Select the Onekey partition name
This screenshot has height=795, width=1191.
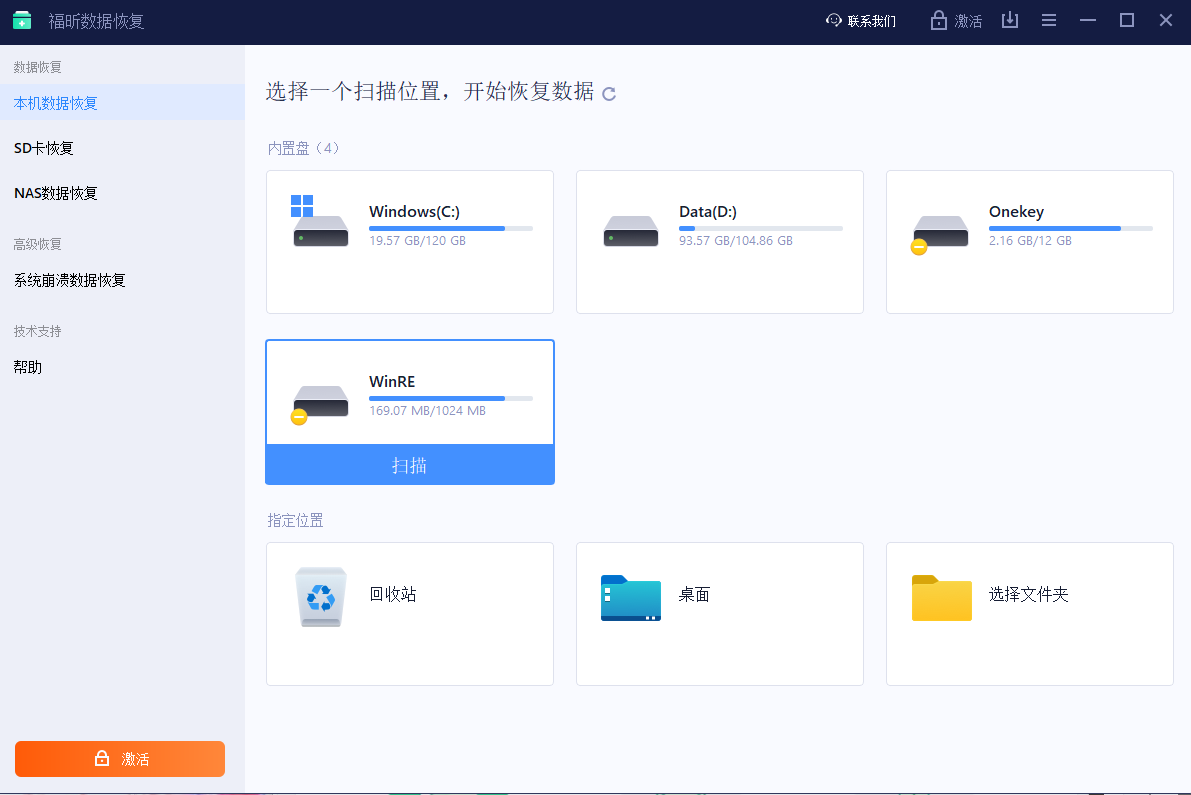pos(1016,212)
